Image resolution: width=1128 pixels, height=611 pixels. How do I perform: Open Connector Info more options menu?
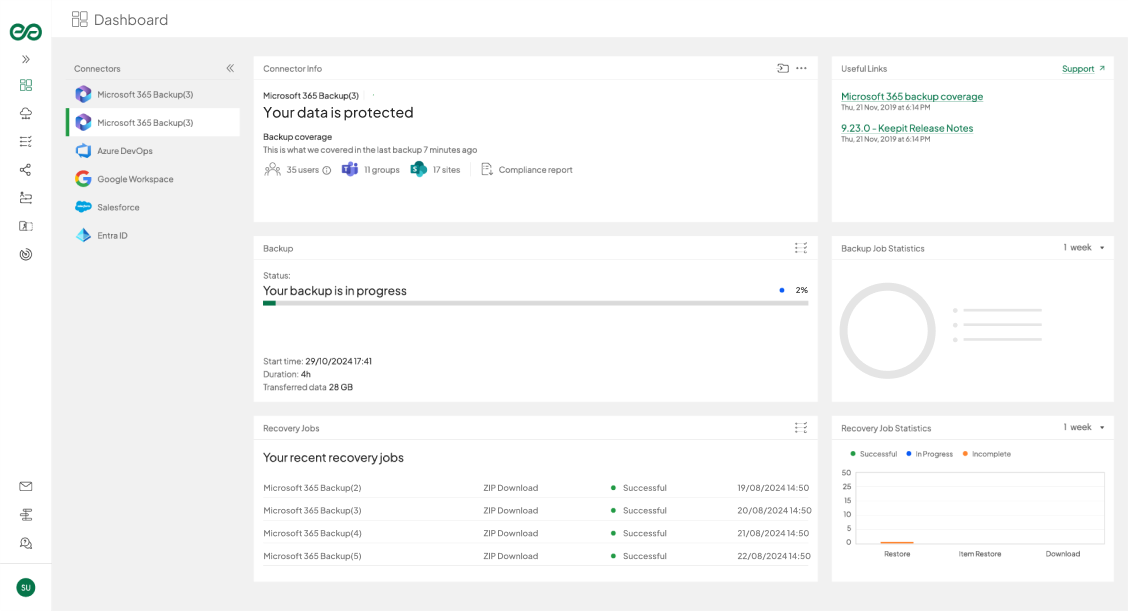point(801,68)
